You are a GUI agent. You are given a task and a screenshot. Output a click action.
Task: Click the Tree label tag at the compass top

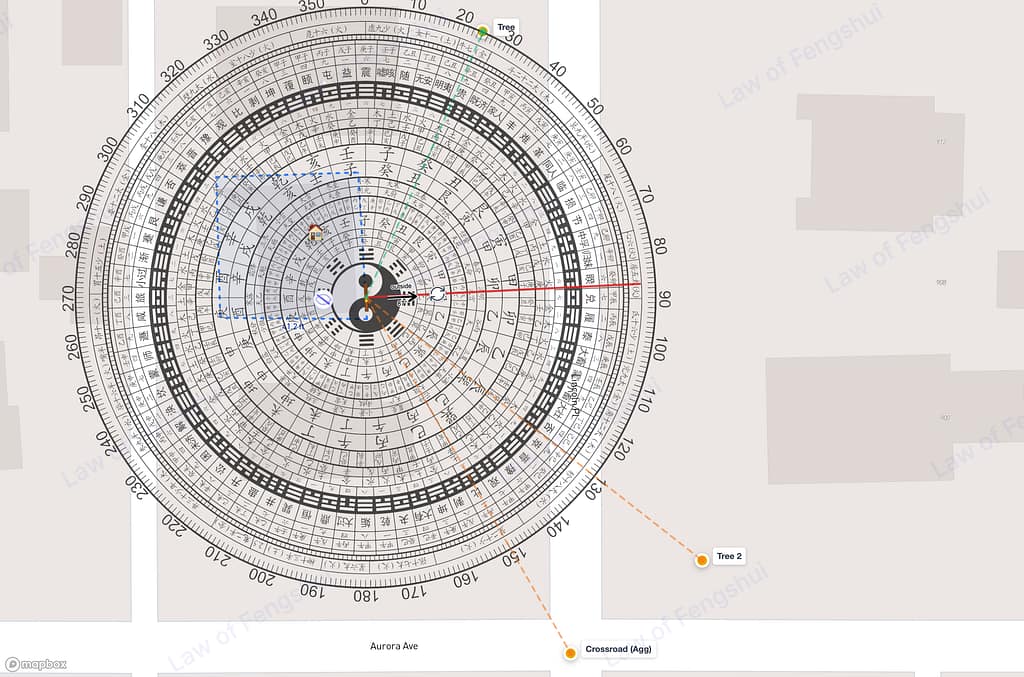(507, 26)
